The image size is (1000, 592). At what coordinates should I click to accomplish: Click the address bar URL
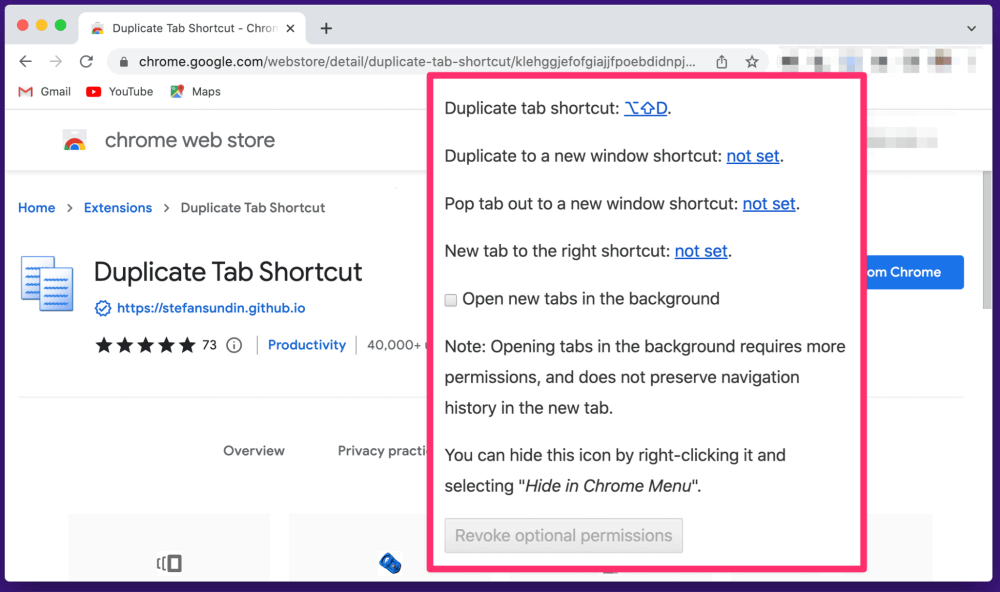[x=417, y=62]
